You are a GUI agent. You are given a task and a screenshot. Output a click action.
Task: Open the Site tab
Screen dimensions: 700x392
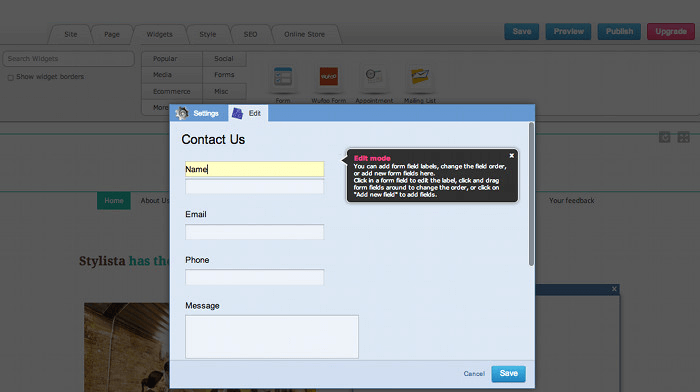(x=71, y=34)
